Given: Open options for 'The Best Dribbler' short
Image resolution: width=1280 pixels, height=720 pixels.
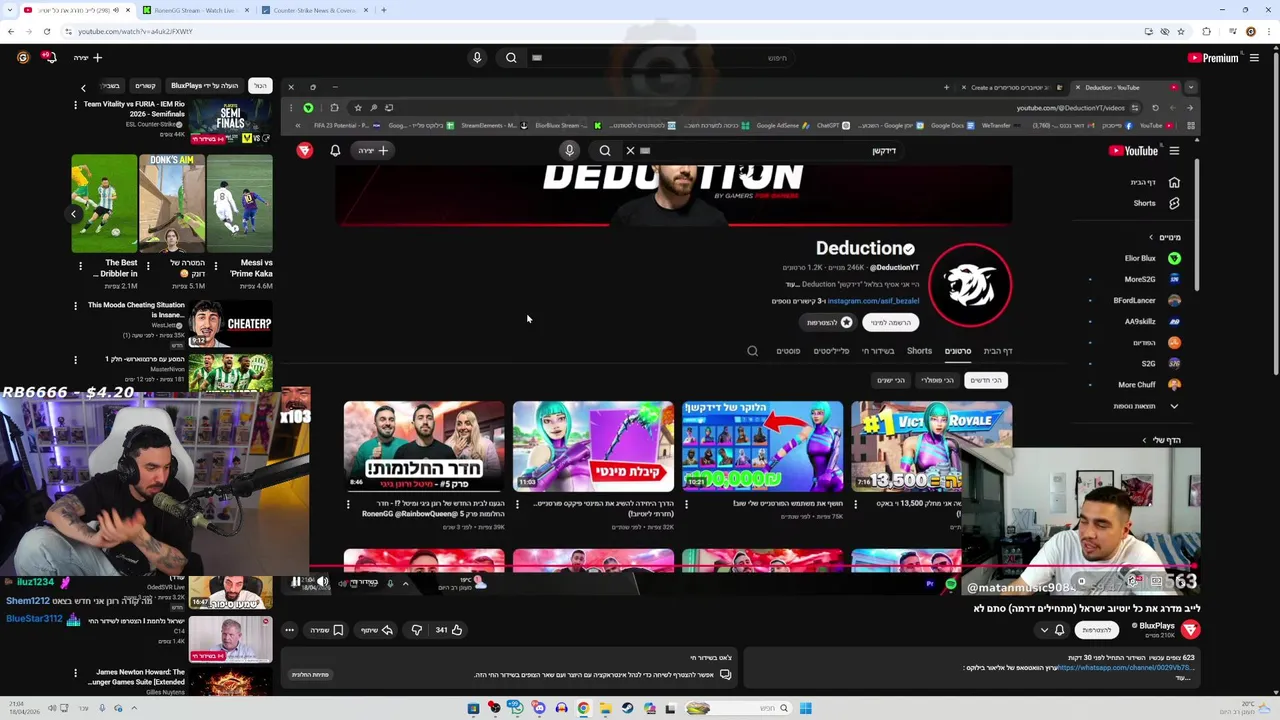Looking at the screenshot, I should pyautogui.click(x=80, y=266).
